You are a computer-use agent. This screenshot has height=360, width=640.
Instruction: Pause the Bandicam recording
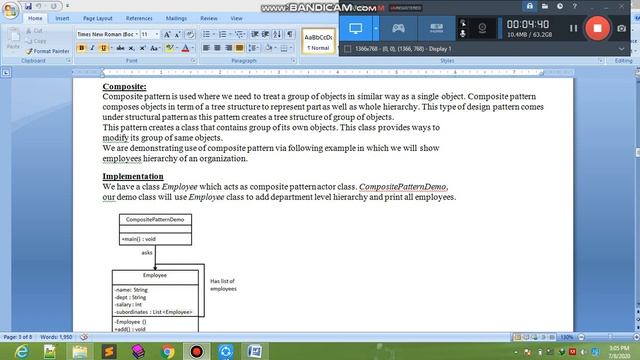pos(573,28)
